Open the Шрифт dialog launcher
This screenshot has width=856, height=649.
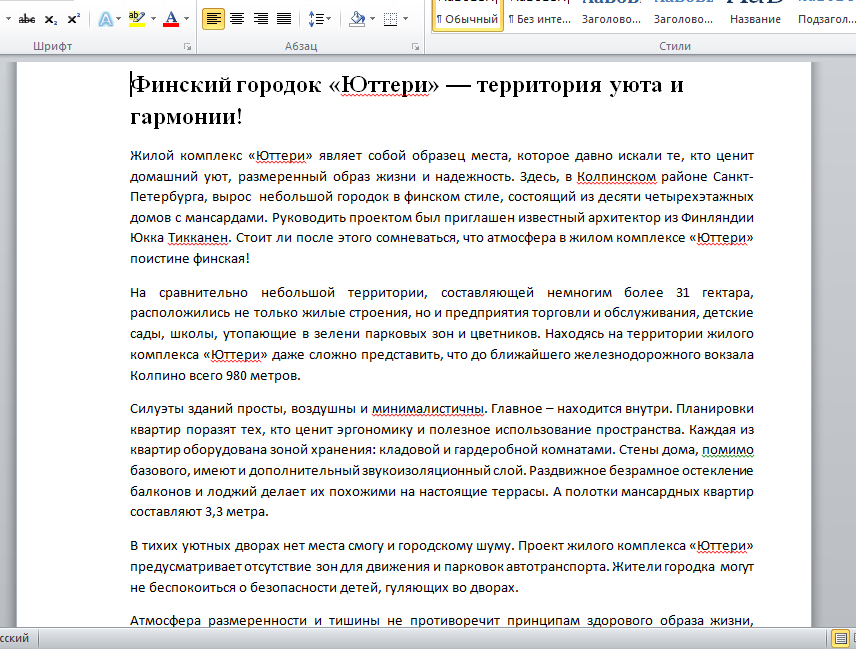(187, 47)
